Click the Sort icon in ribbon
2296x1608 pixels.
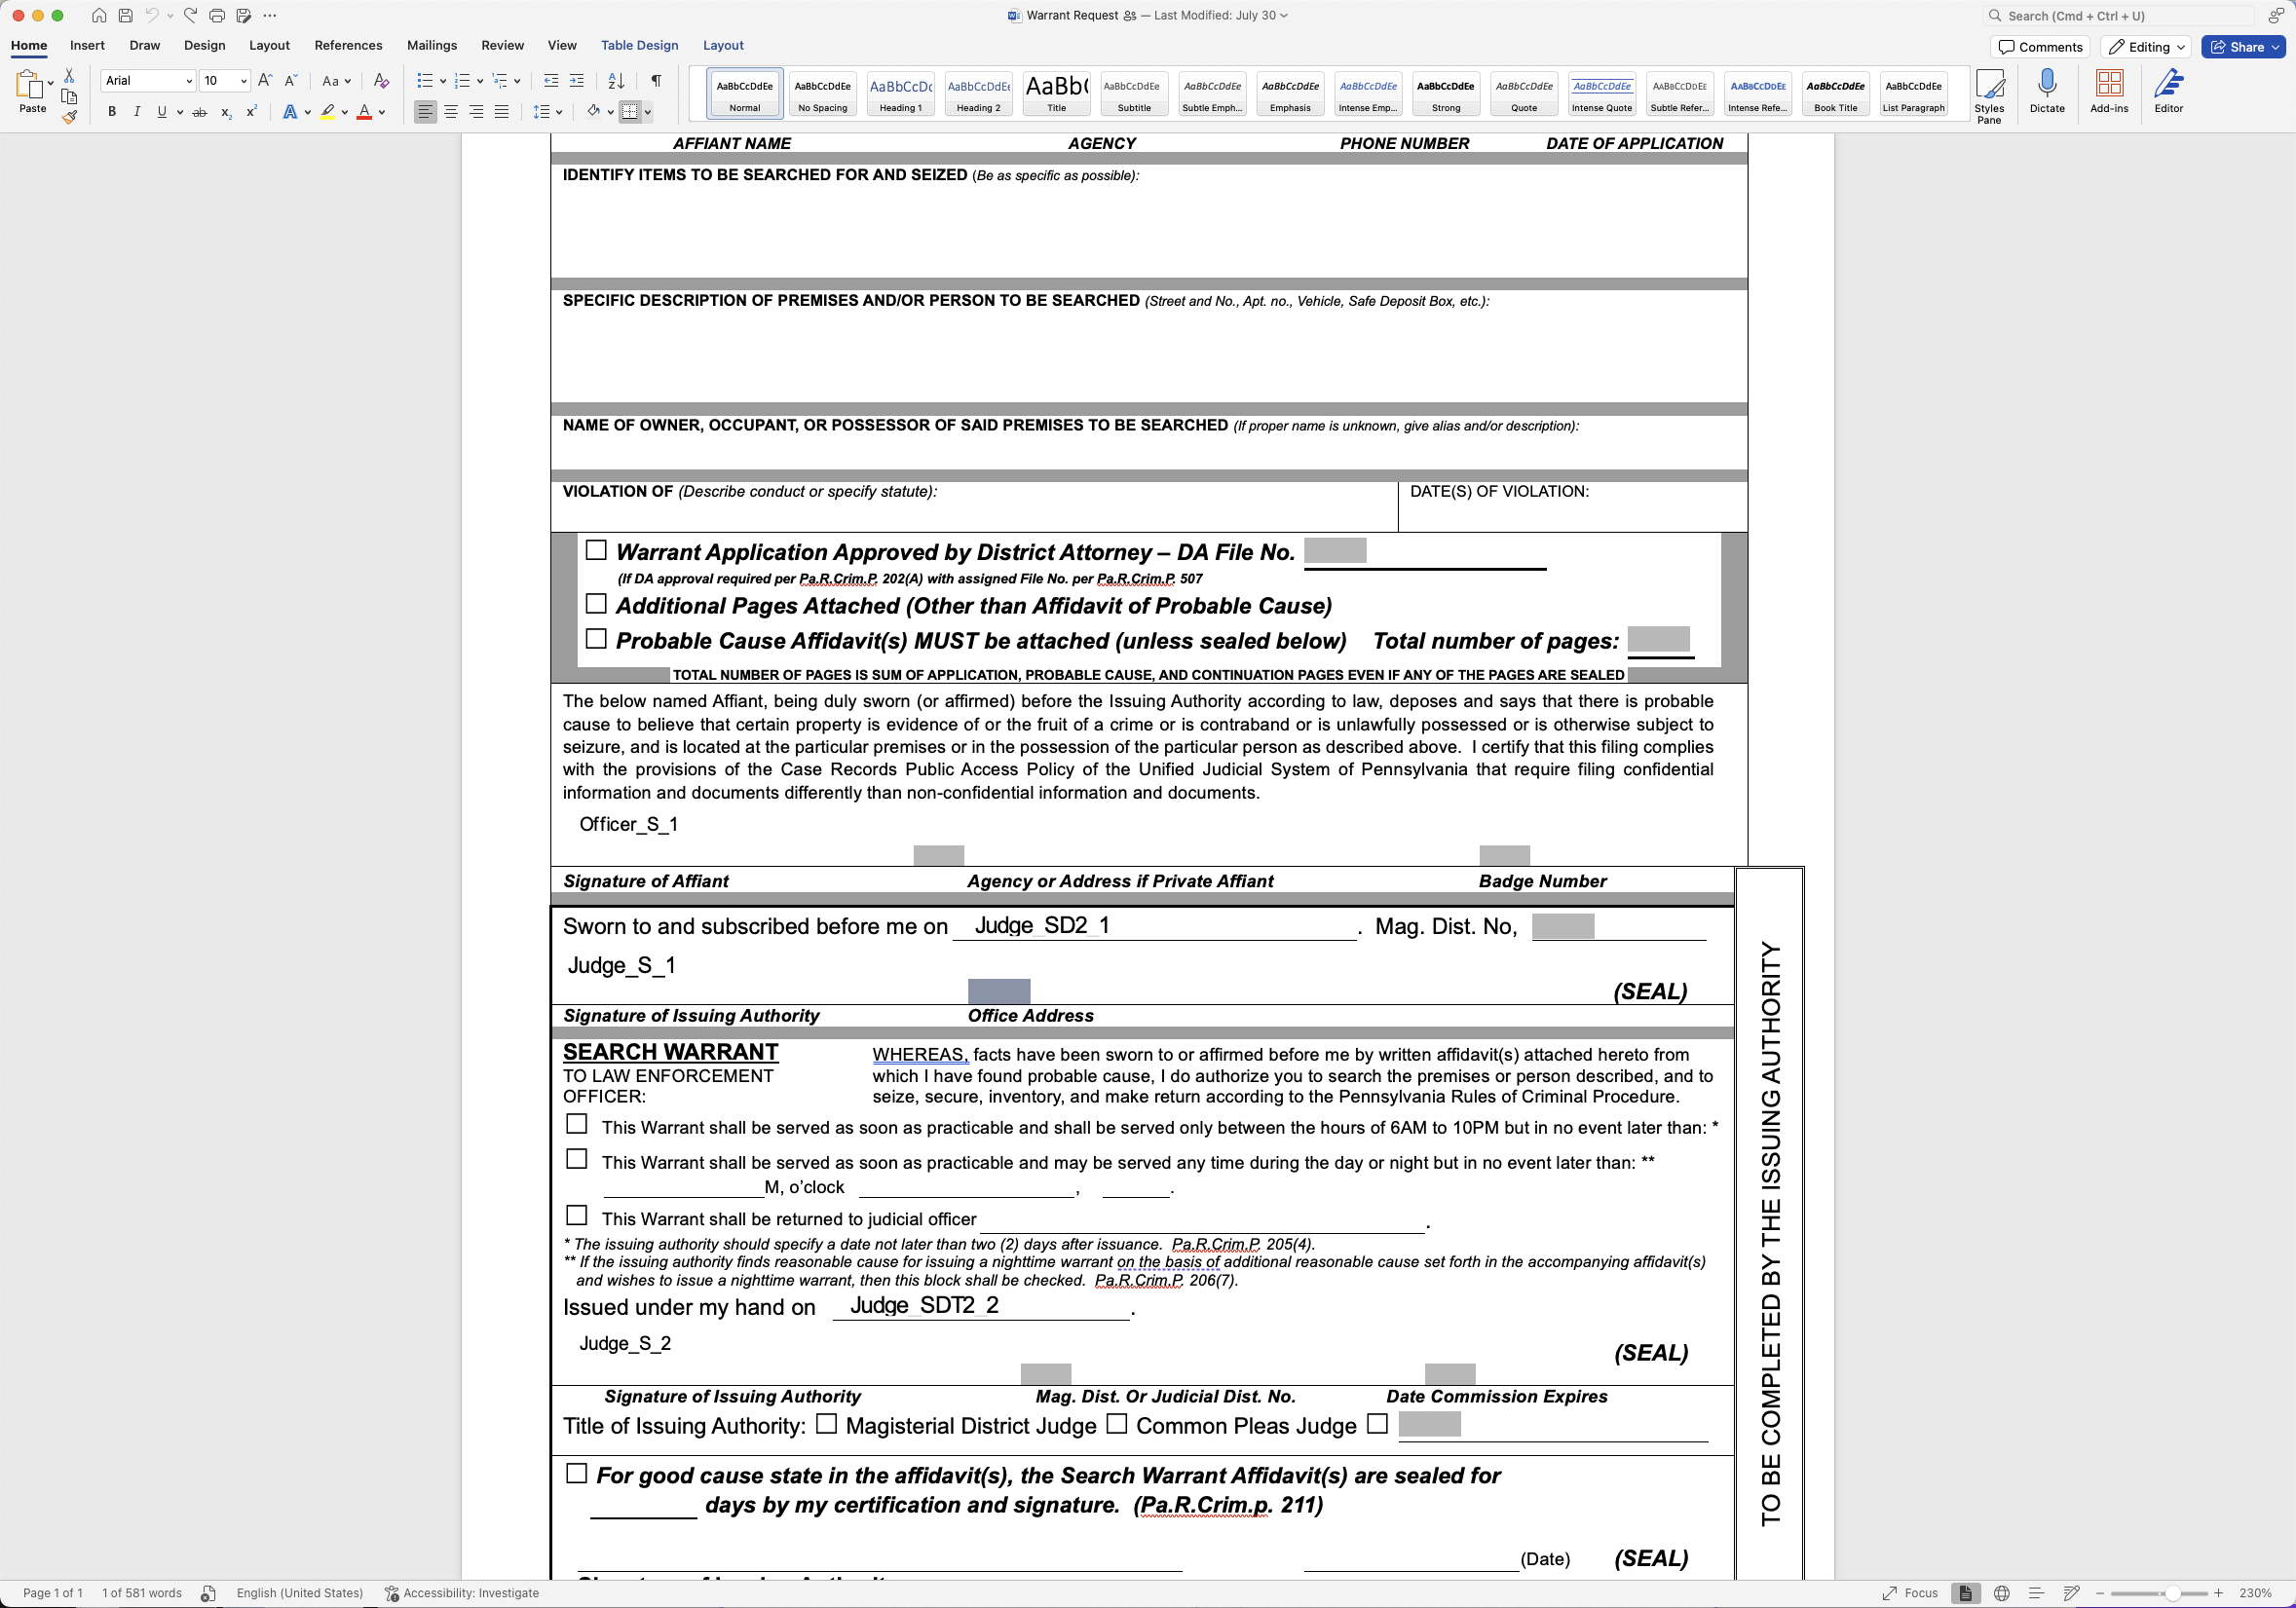pyautogui.click(x=616, y=81)
